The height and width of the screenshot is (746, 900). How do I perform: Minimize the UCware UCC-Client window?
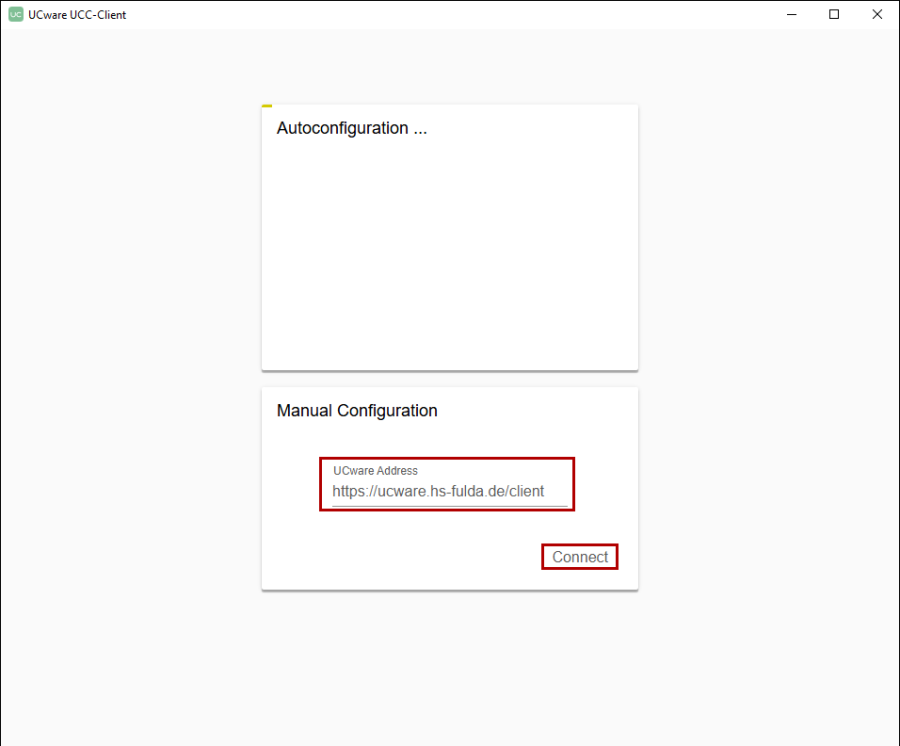[792, 14]
